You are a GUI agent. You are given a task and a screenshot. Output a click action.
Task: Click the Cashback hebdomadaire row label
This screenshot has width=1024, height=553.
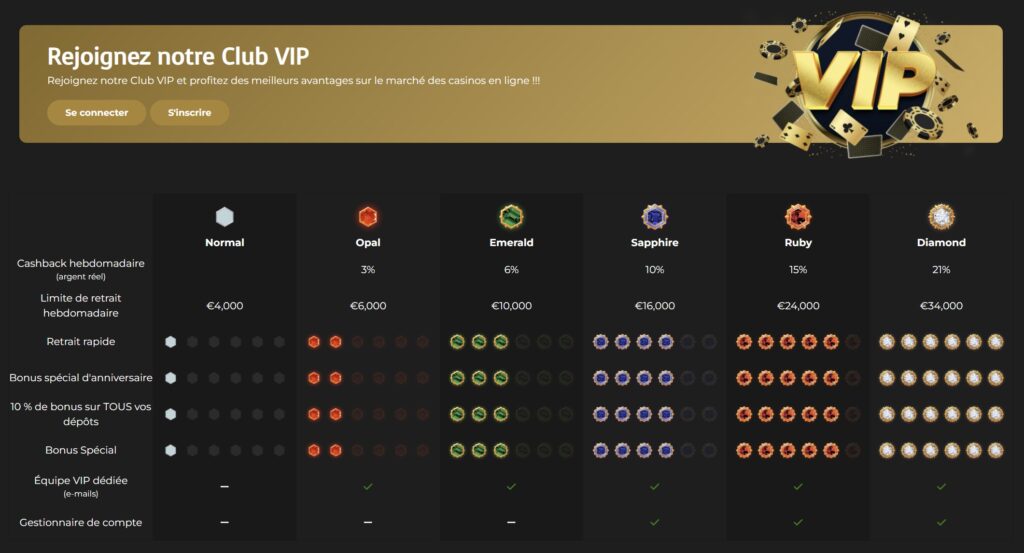[x=80, y=263]
